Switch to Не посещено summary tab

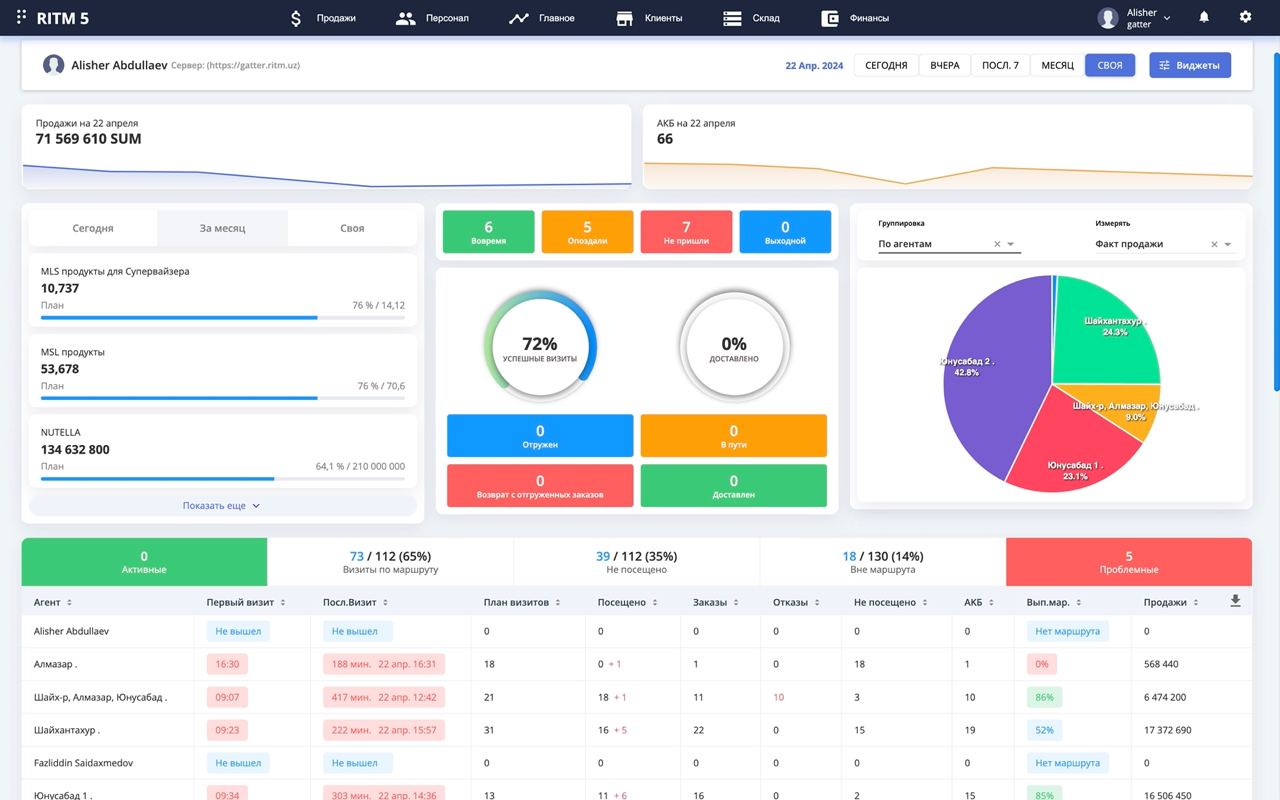636,562
